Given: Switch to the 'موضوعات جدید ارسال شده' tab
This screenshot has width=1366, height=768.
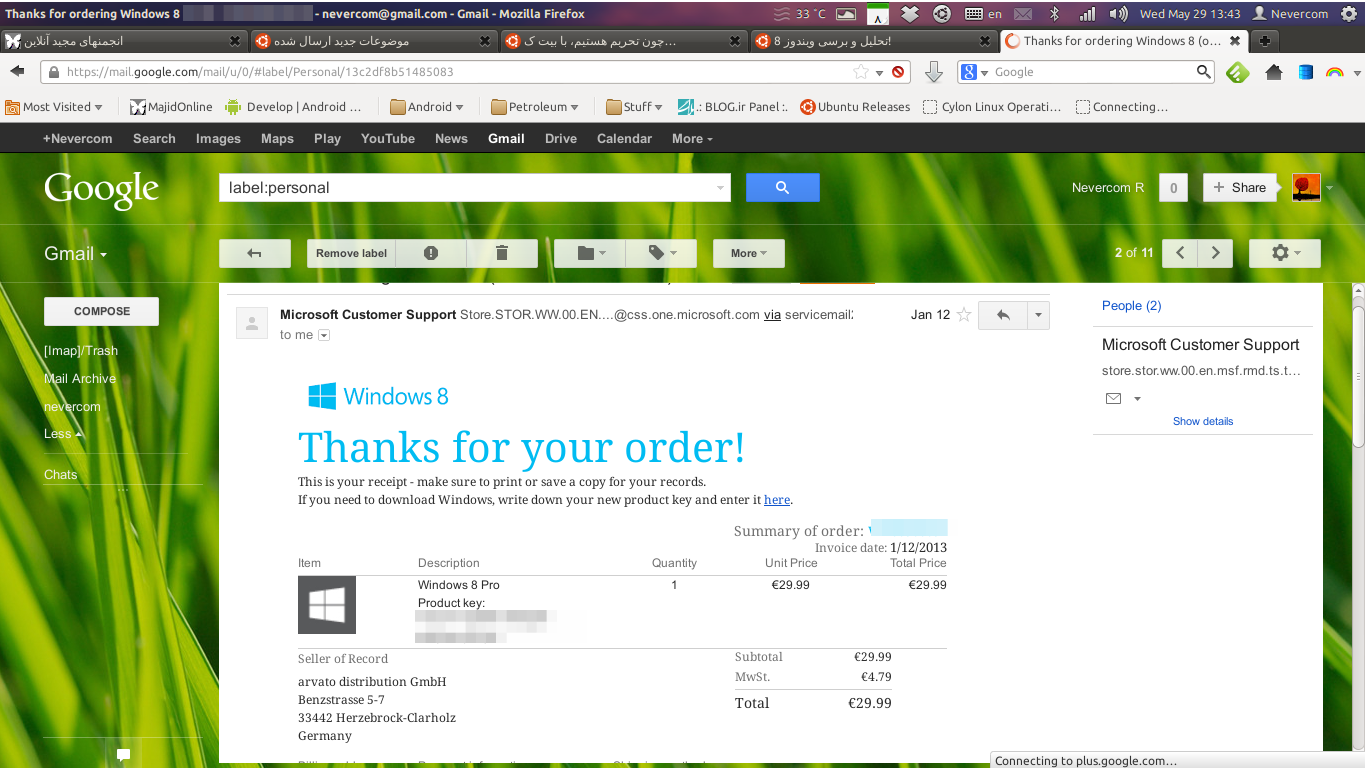Looking at the screenshot, I should click(x=373, y=41).
